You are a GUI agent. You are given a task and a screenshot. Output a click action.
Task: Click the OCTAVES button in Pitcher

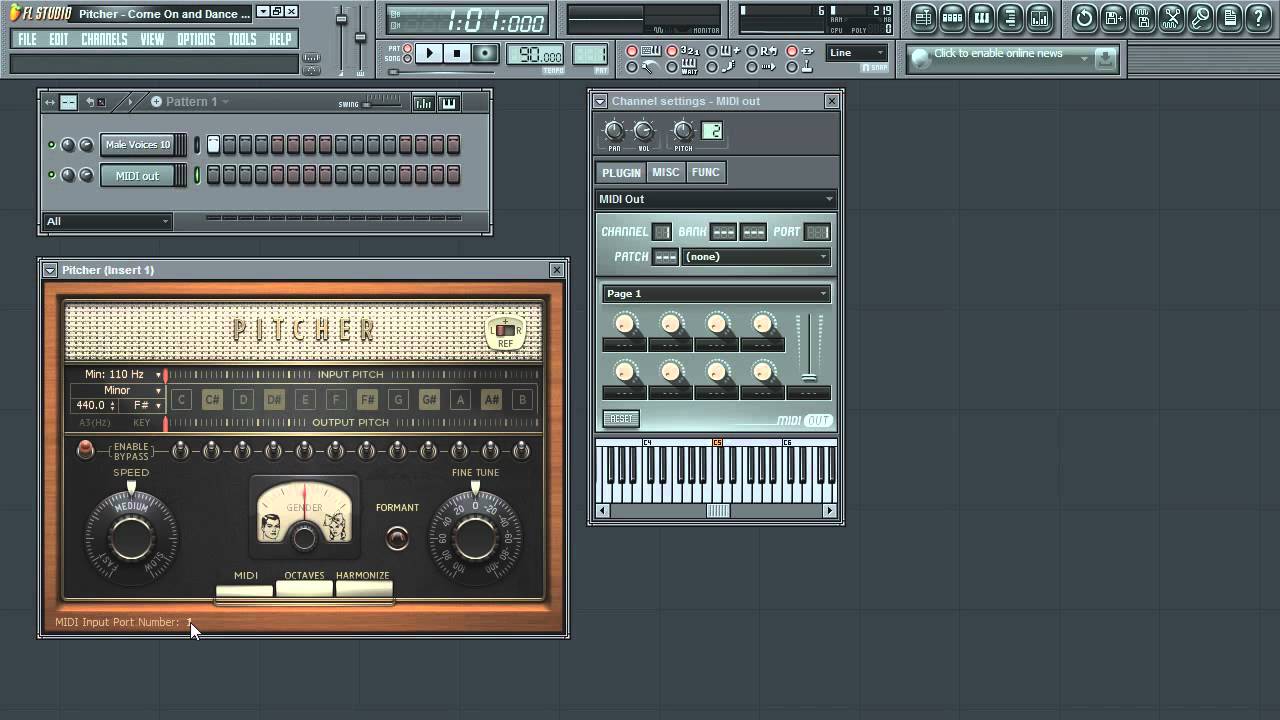click(304, 587)
